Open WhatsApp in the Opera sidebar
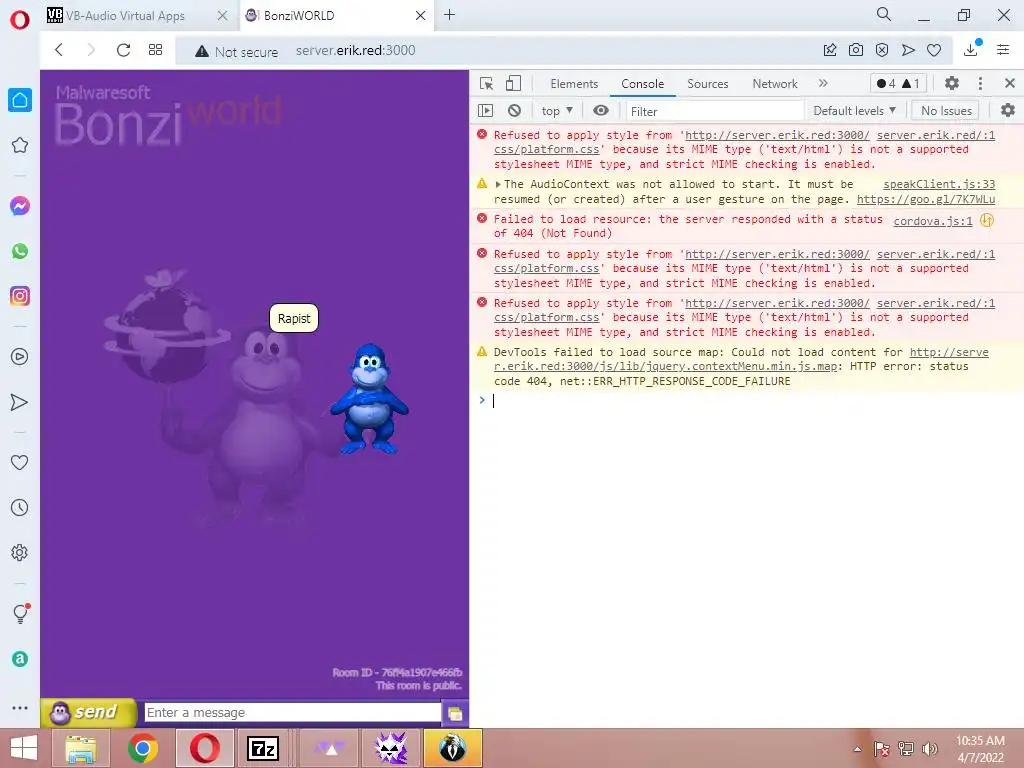The image size is (1024, 768). [20, 251]
